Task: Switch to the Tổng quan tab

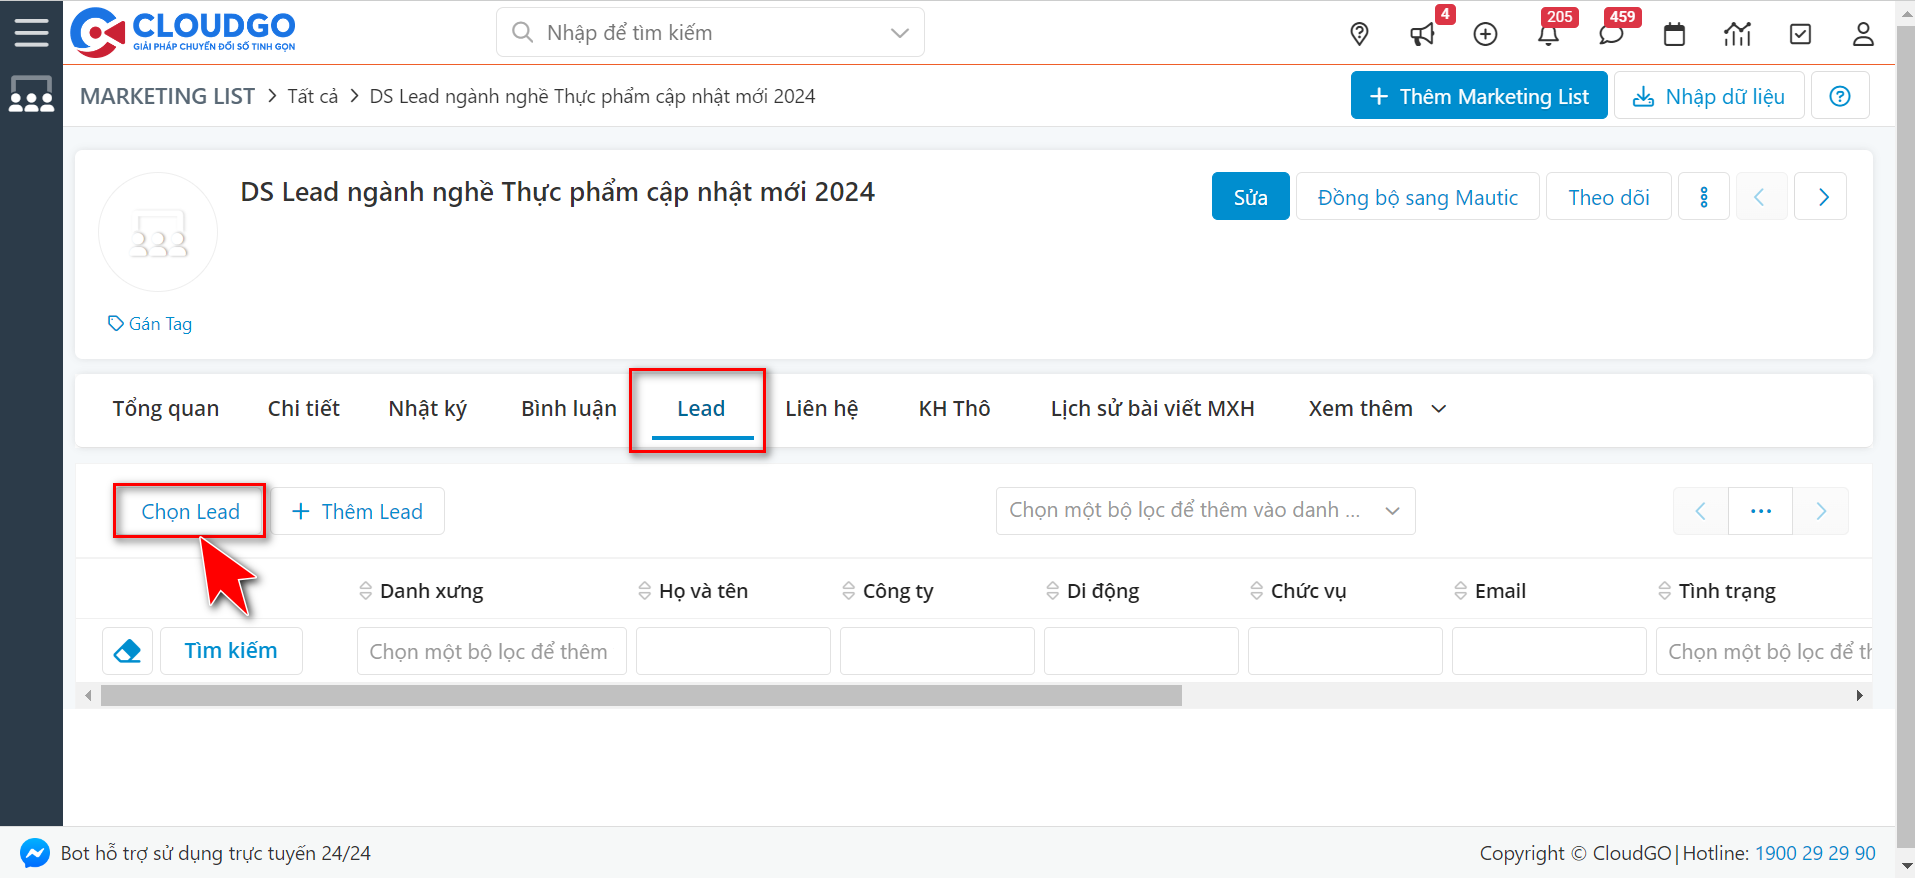Action: point(165,409)
